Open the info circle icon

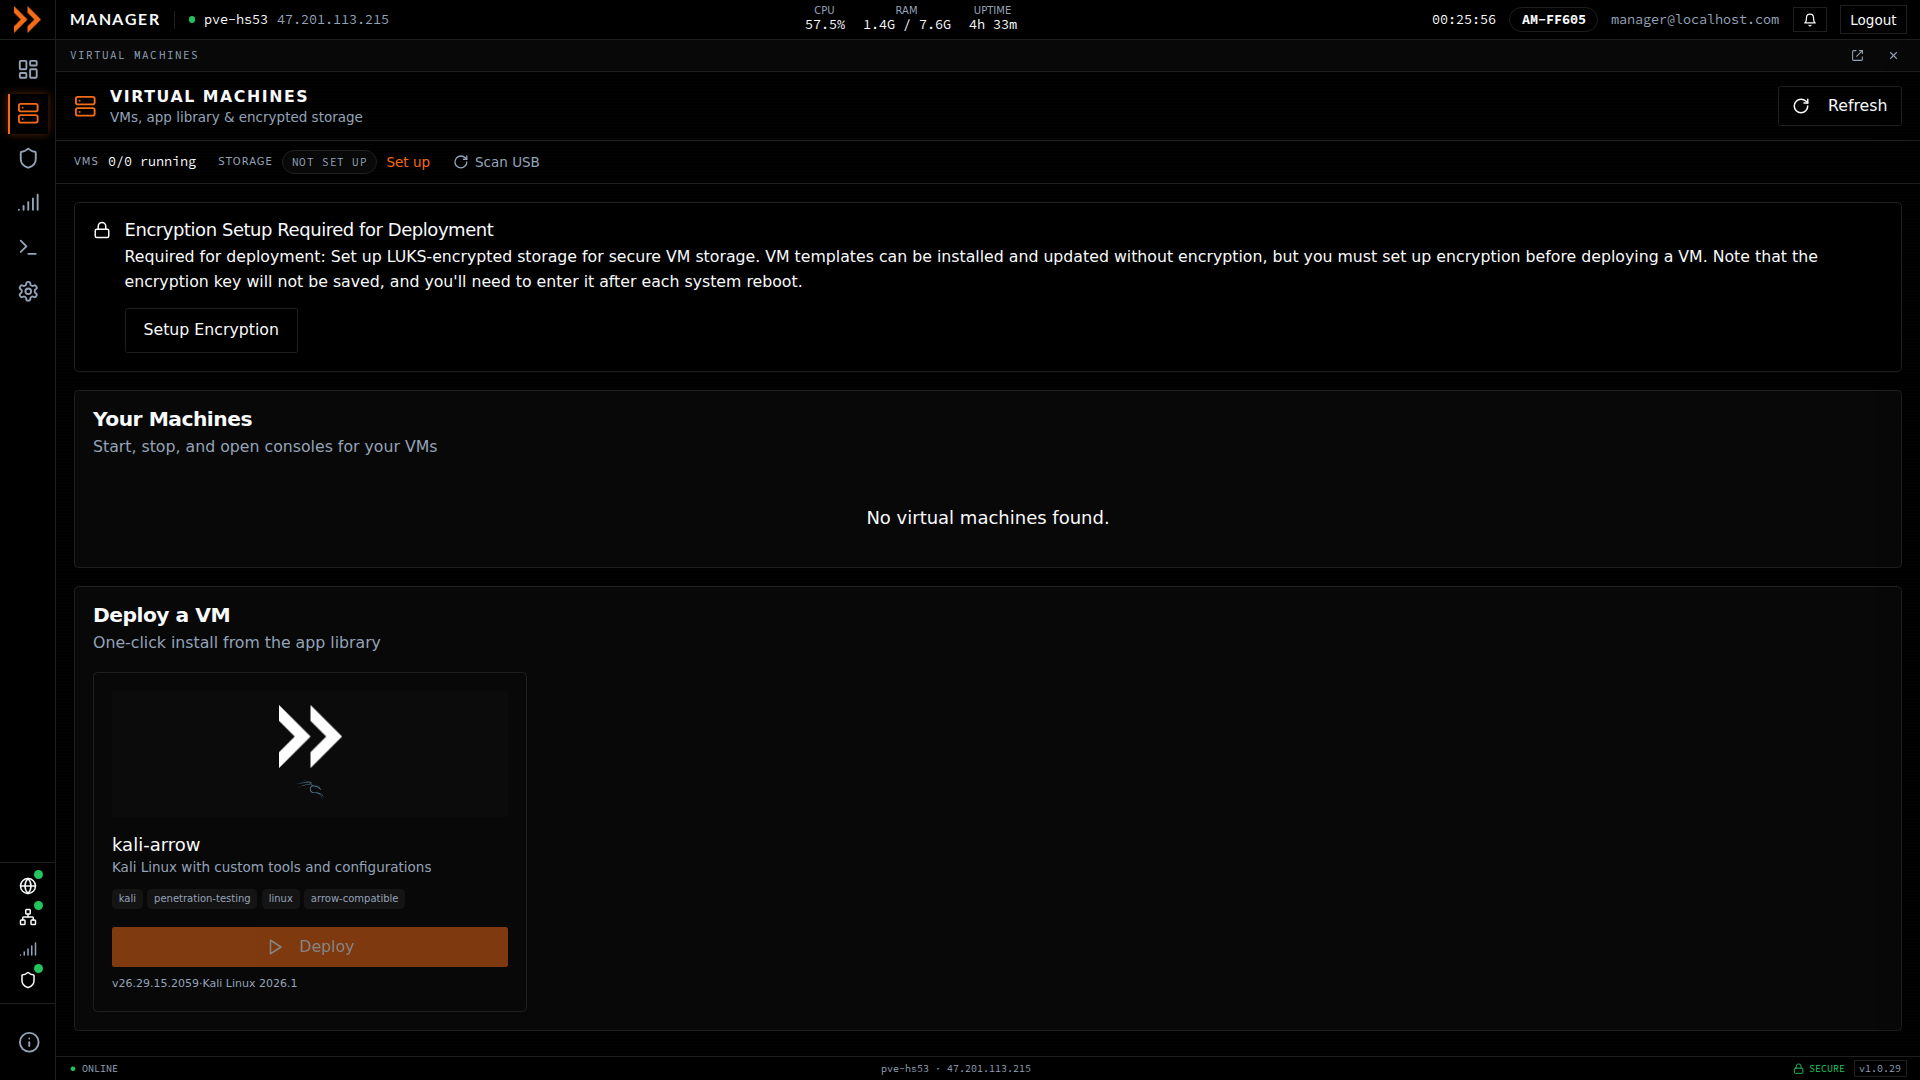coord(29,1042)
